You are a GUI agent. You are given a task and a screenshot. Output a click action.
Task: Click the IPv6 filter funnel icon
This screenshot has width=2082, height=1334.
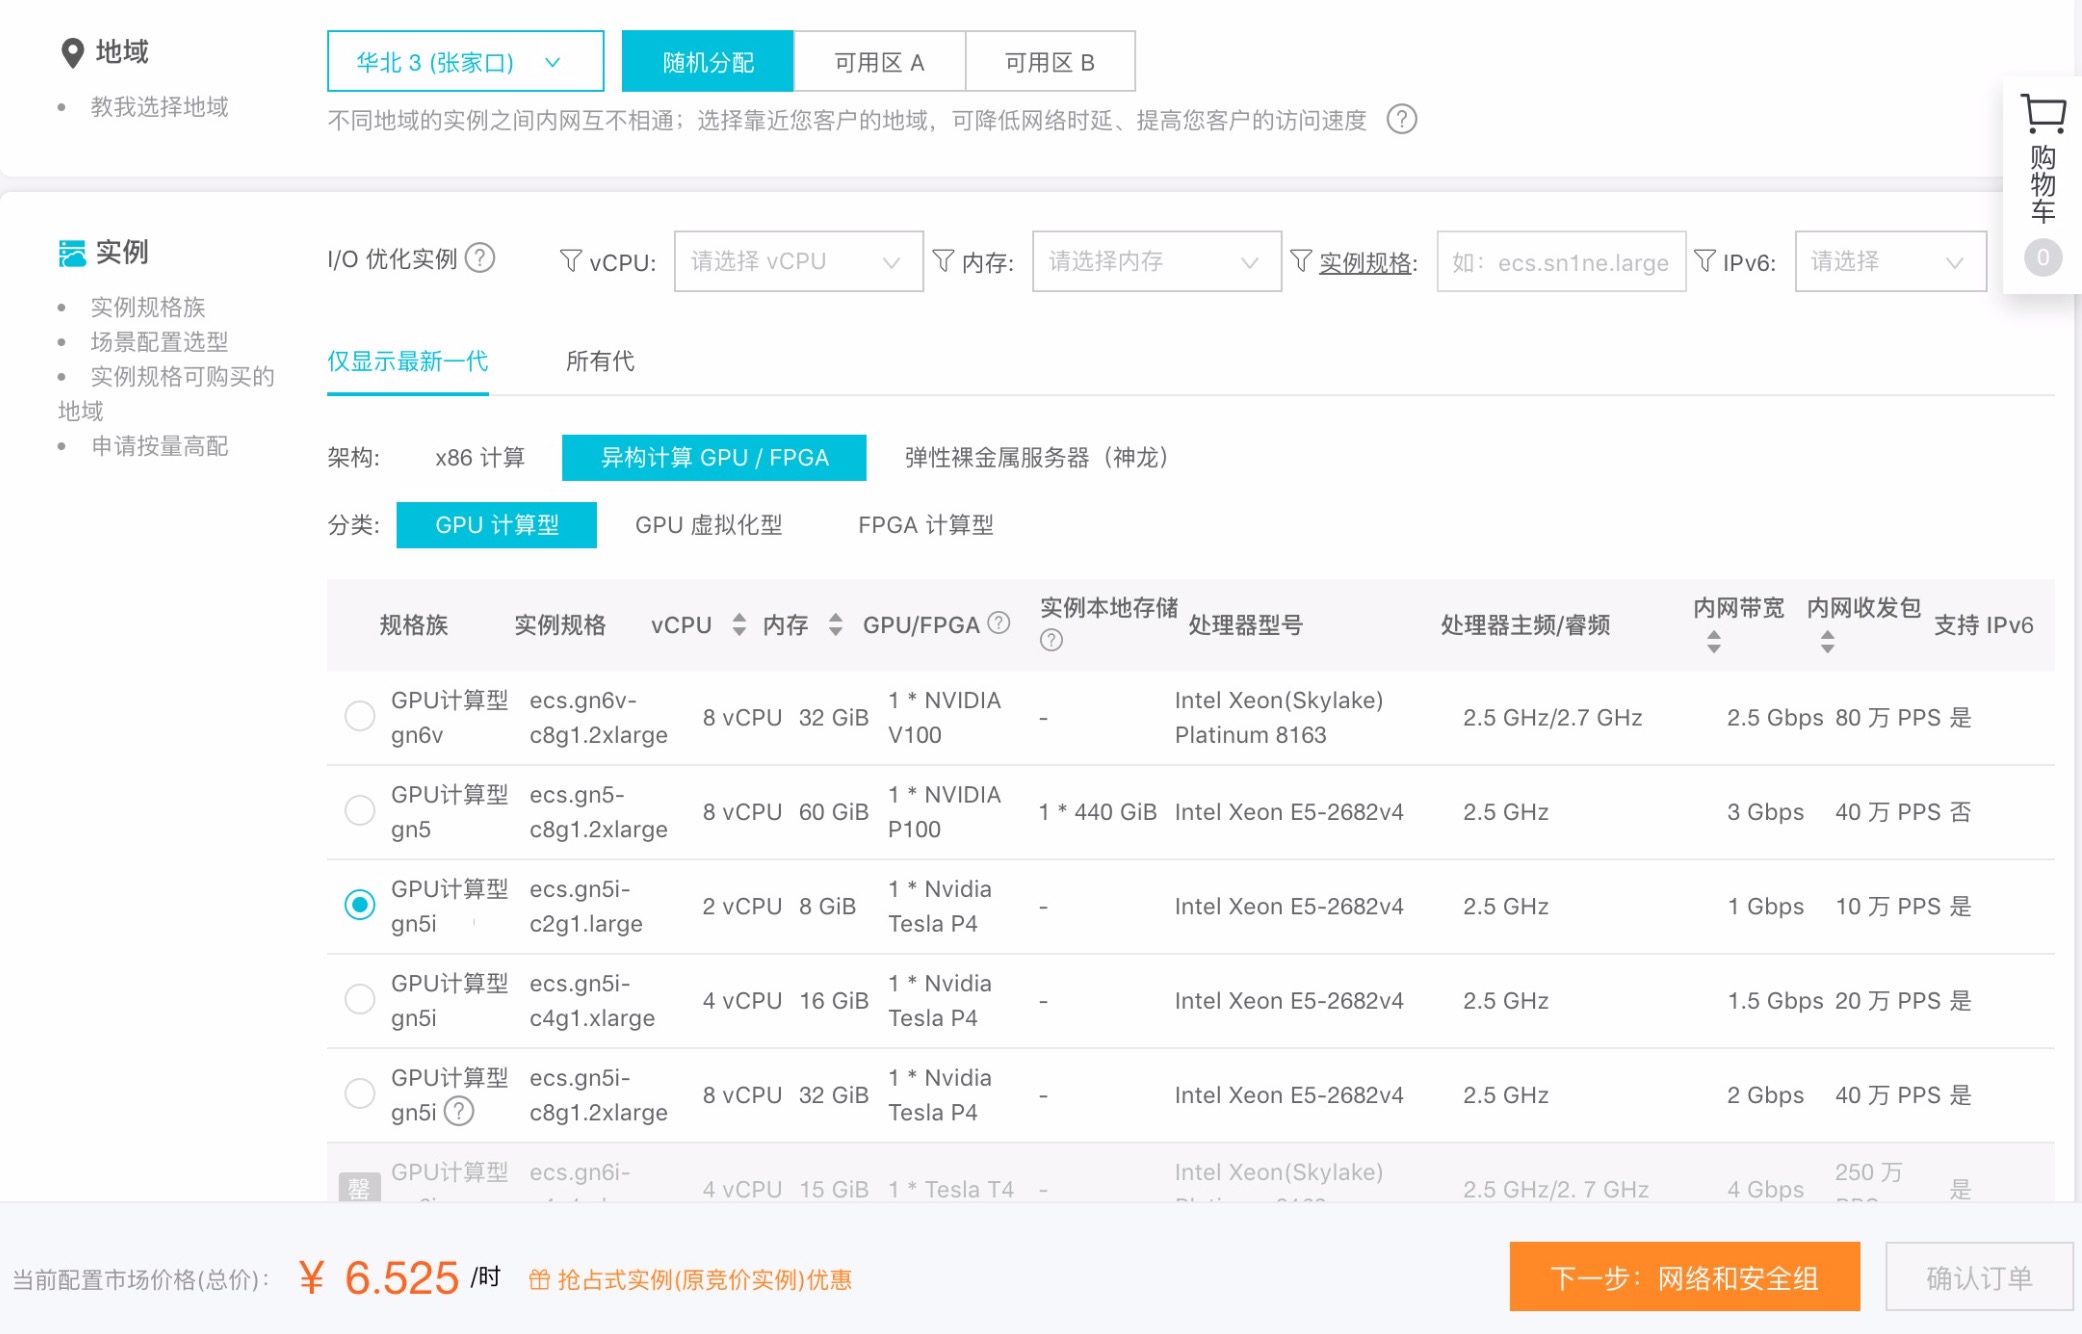[x=1705, y=261]
